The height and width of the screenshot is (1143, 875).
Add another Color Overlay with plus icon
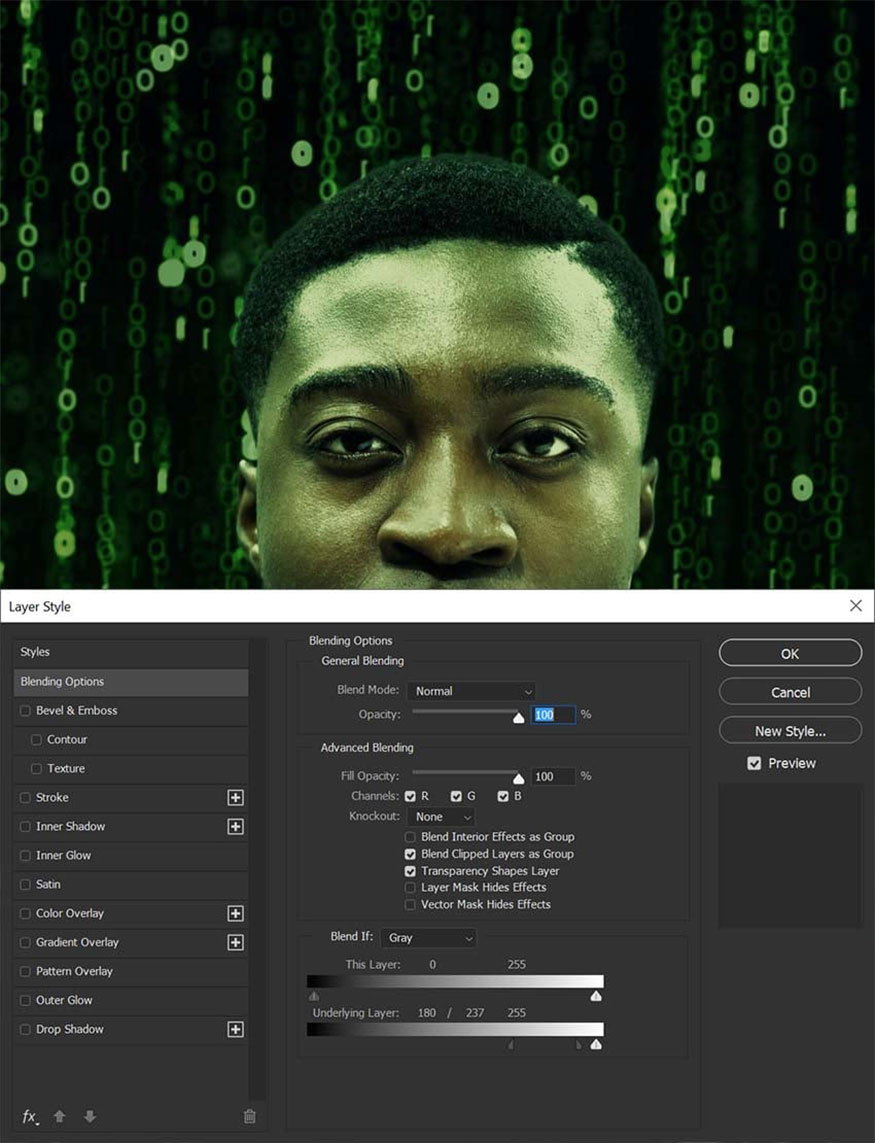coord(236,914)
